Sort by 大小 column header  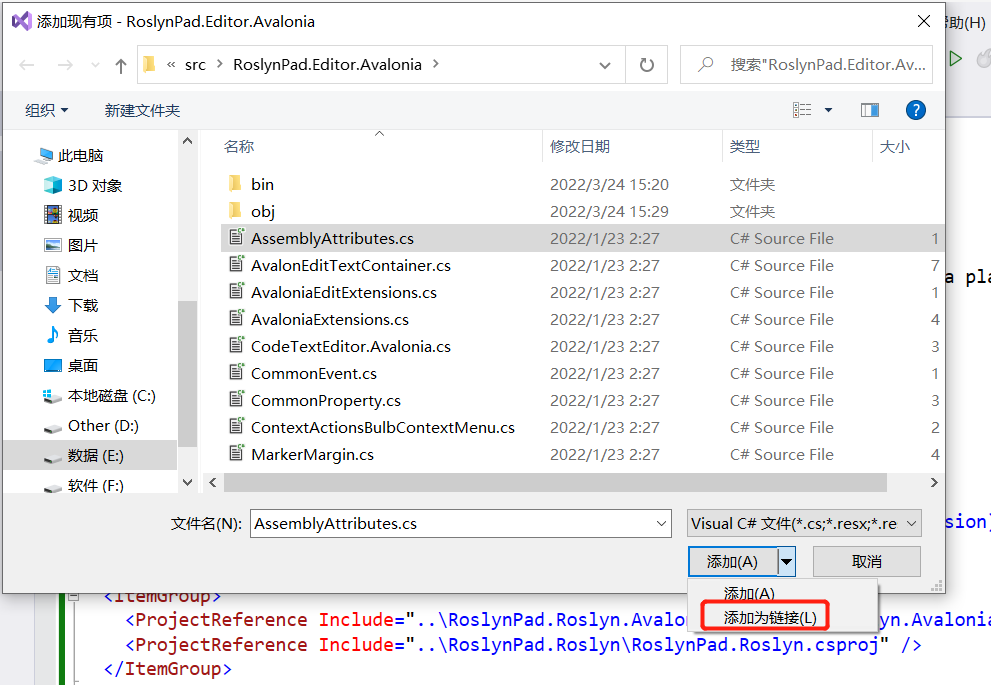click(x=895, y=147)
